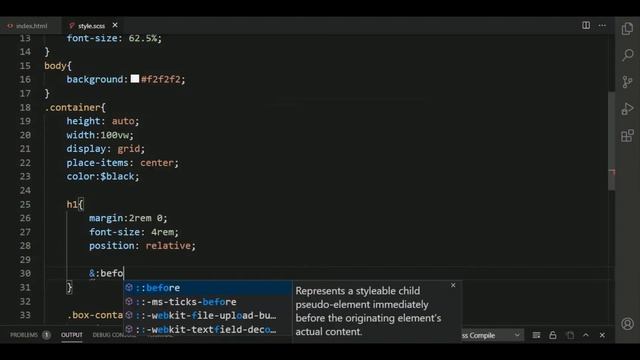
Task: Click the #f2f2f2 color swatch
Action: (135, 79)
